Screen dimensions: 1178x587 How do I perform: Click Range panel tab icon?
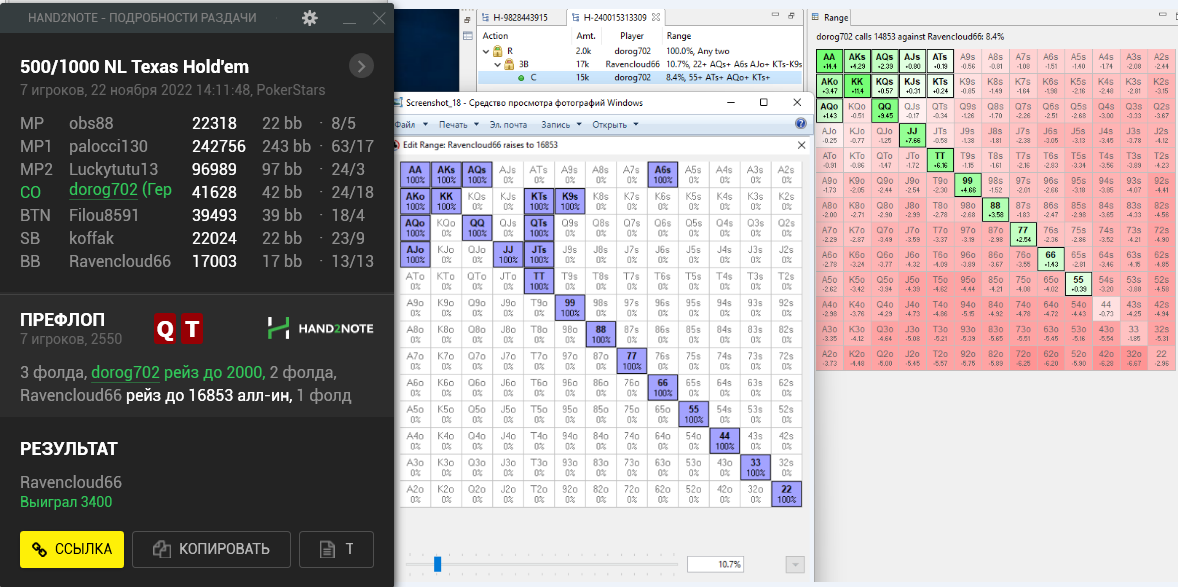coord(817,17)
